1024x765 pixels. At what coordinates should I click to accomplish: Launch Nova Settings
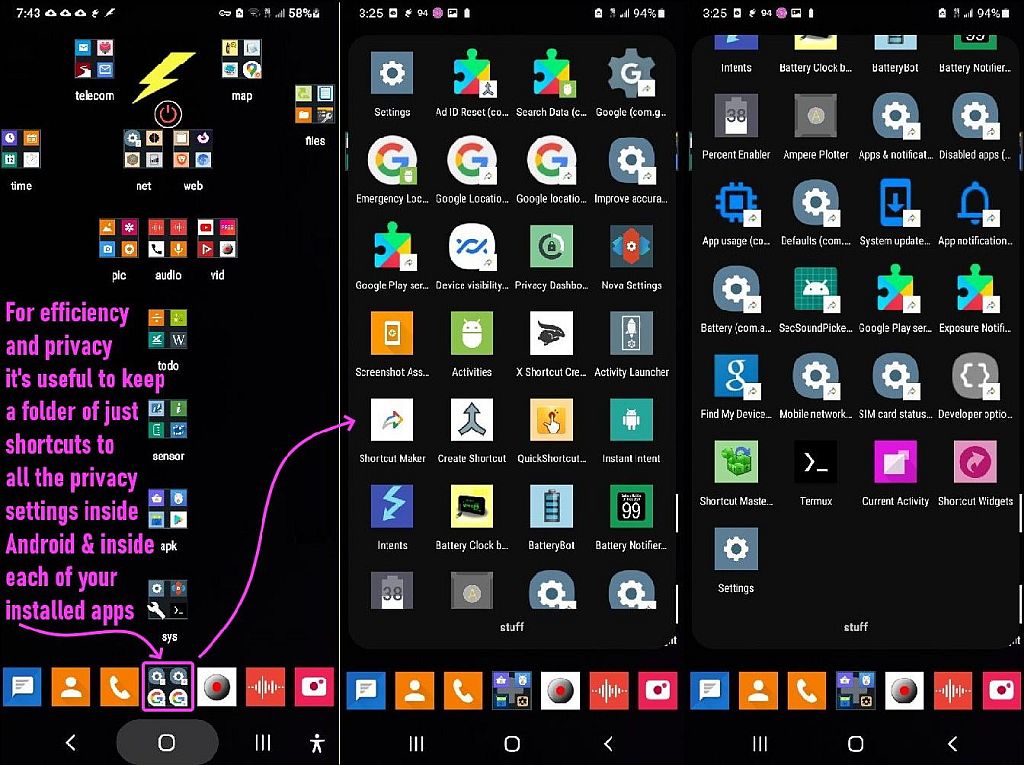(632, 247)
